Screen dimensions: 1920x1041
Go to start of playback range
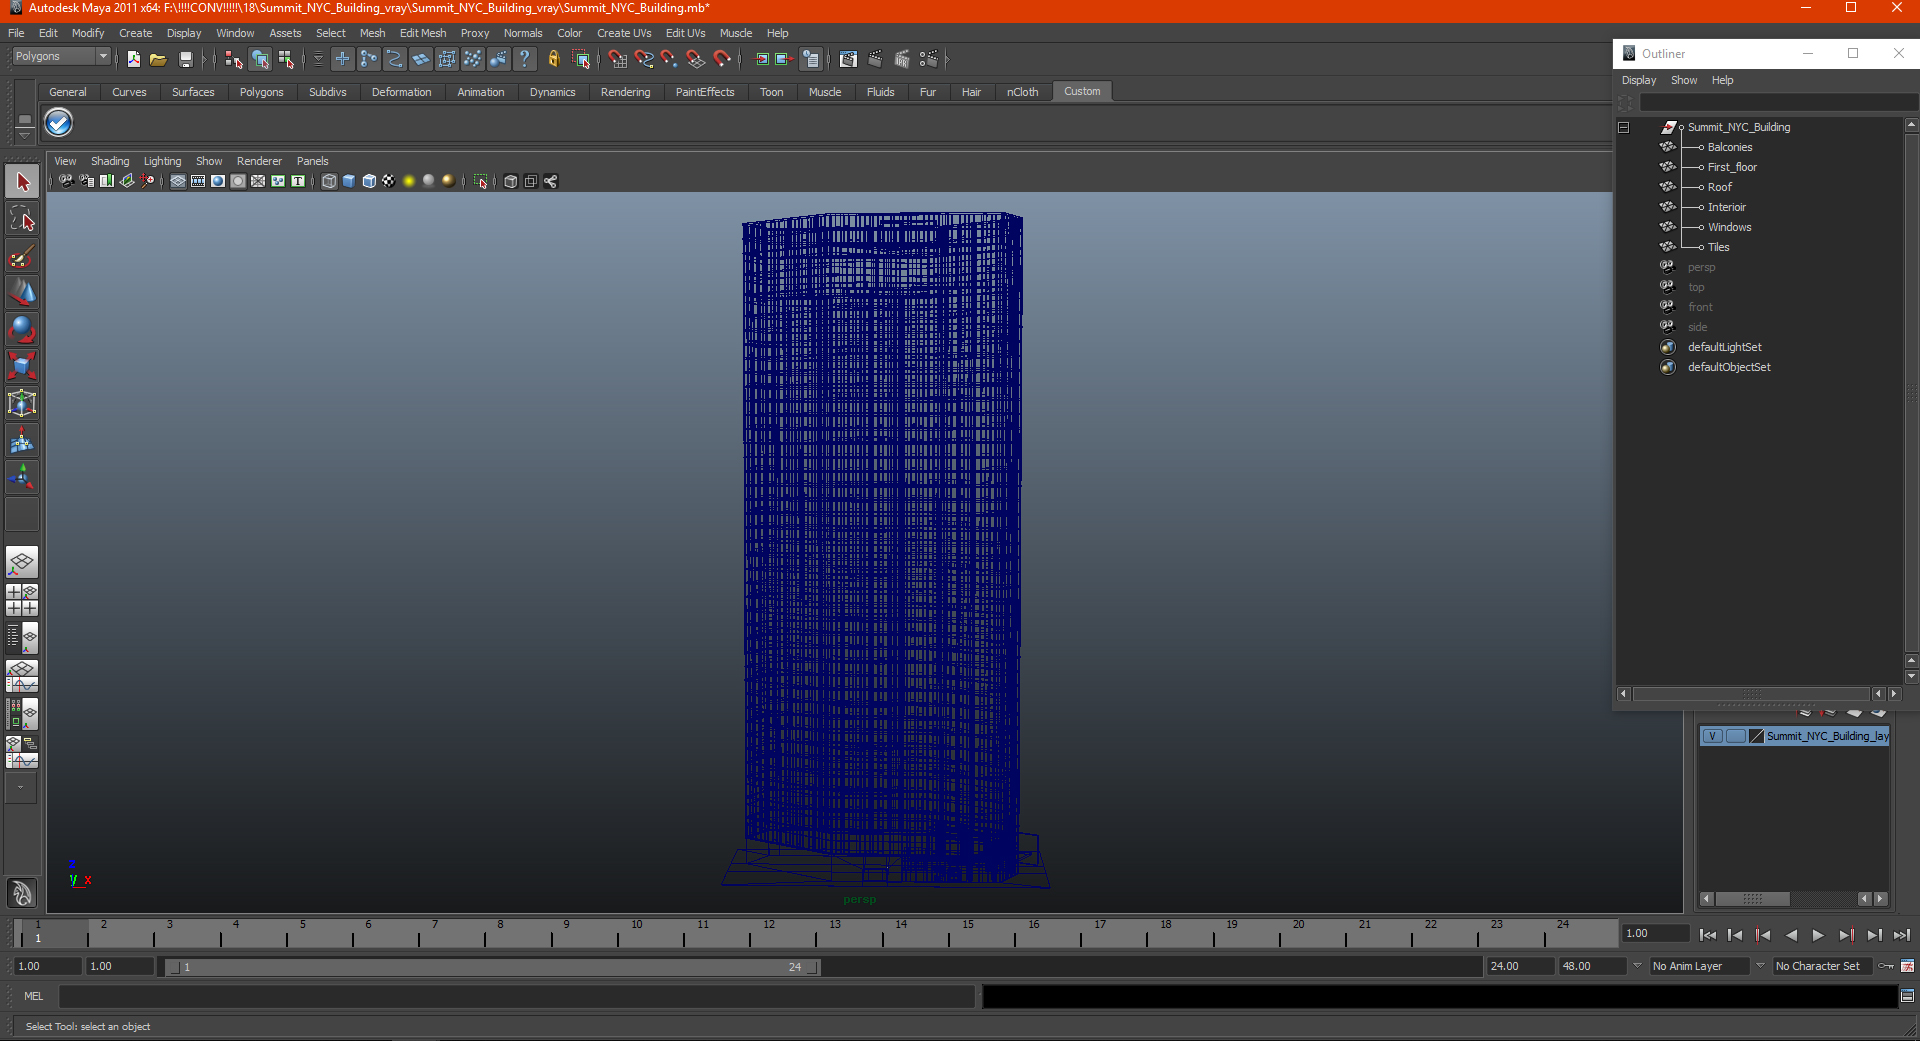[1708, 935]
